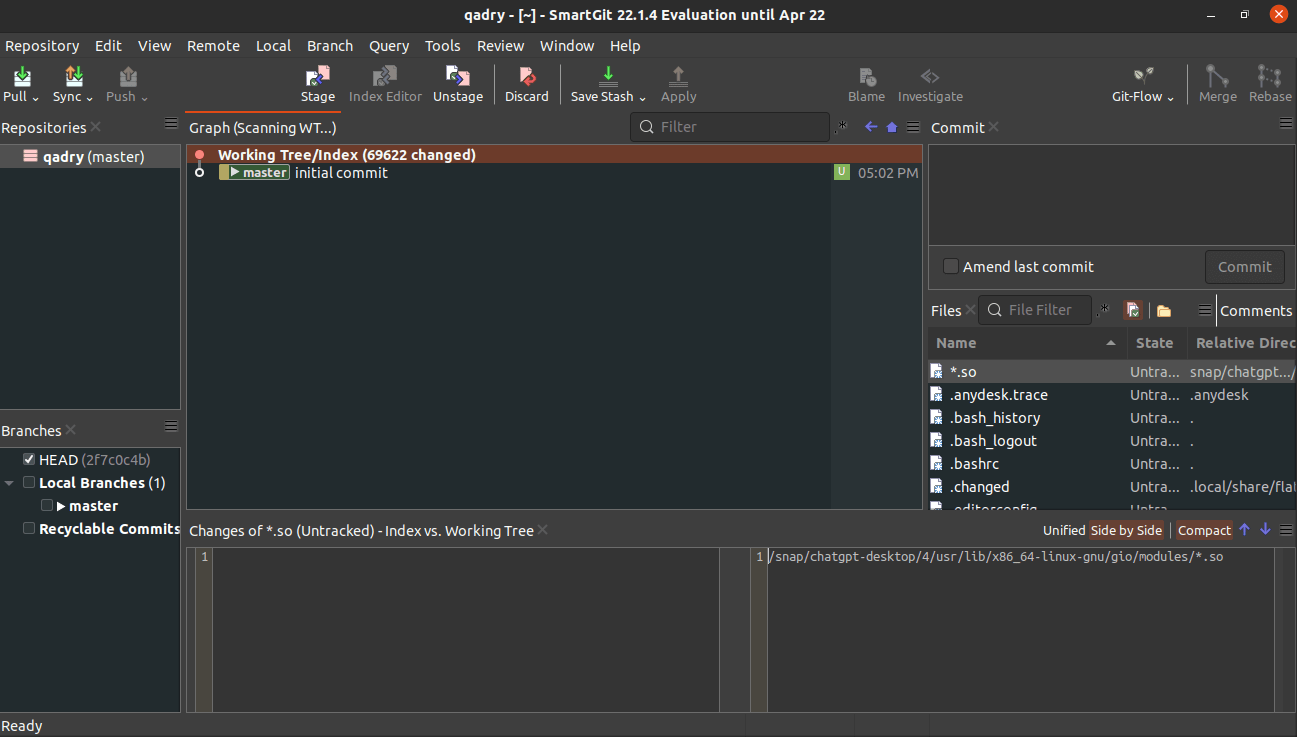
Task: Open the Query menu
Action: tap(389, 46)
